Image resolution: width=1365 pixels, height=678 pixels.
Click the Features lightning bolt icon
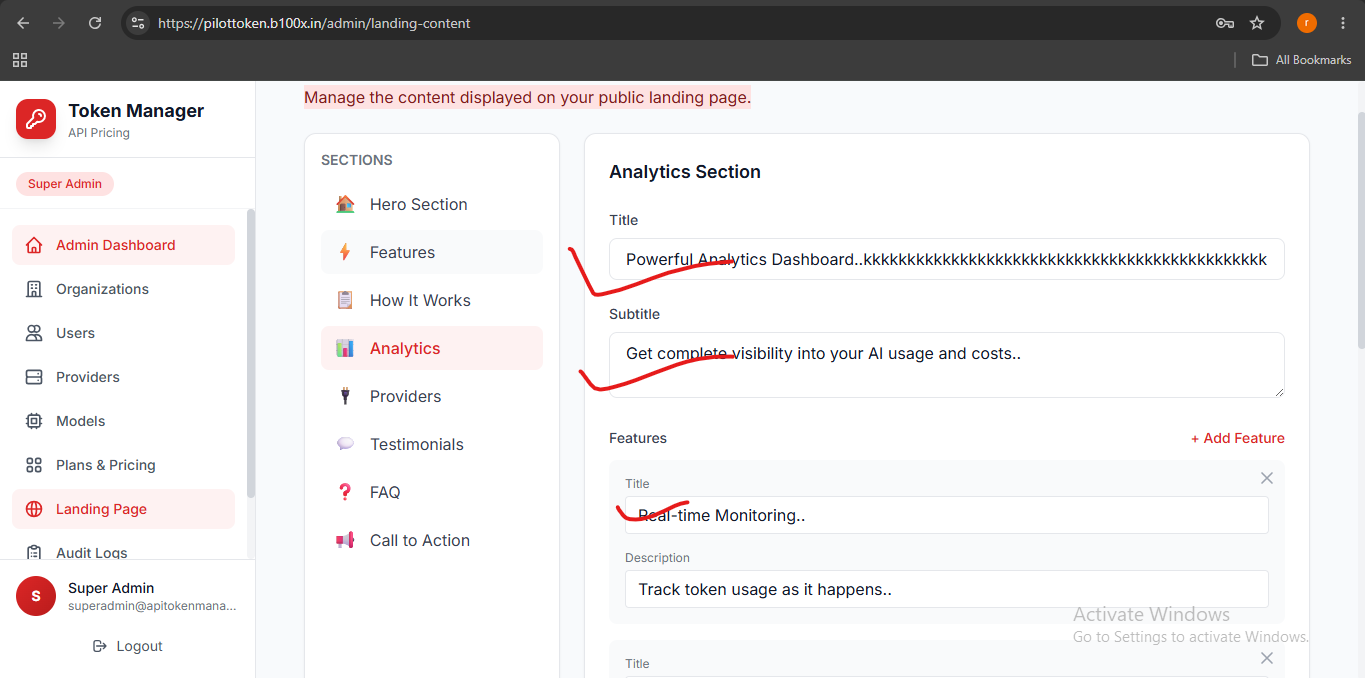(x=345, y=252)
